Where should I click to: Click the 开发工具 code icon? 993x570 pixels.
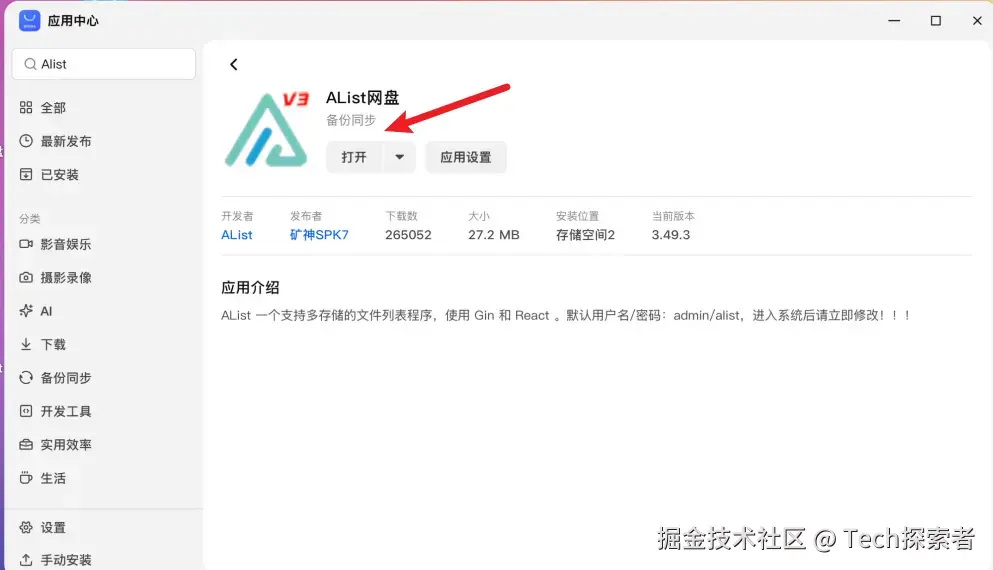pos(26,411)
